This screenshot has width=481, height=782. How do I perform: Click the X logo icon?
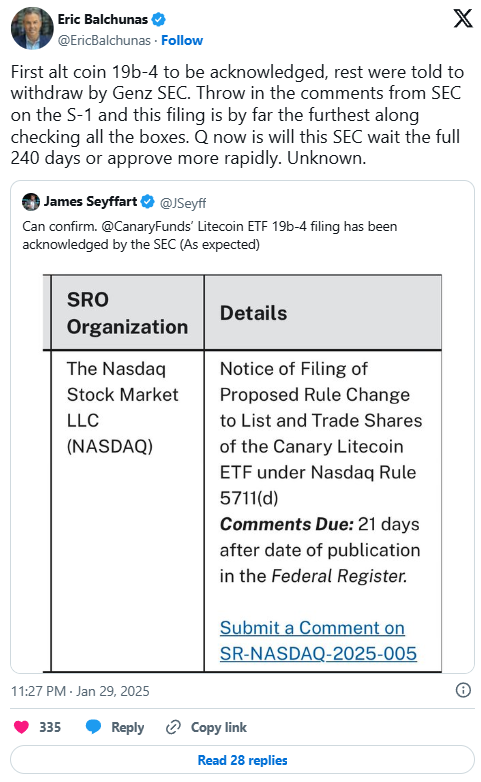coord(463,18)
